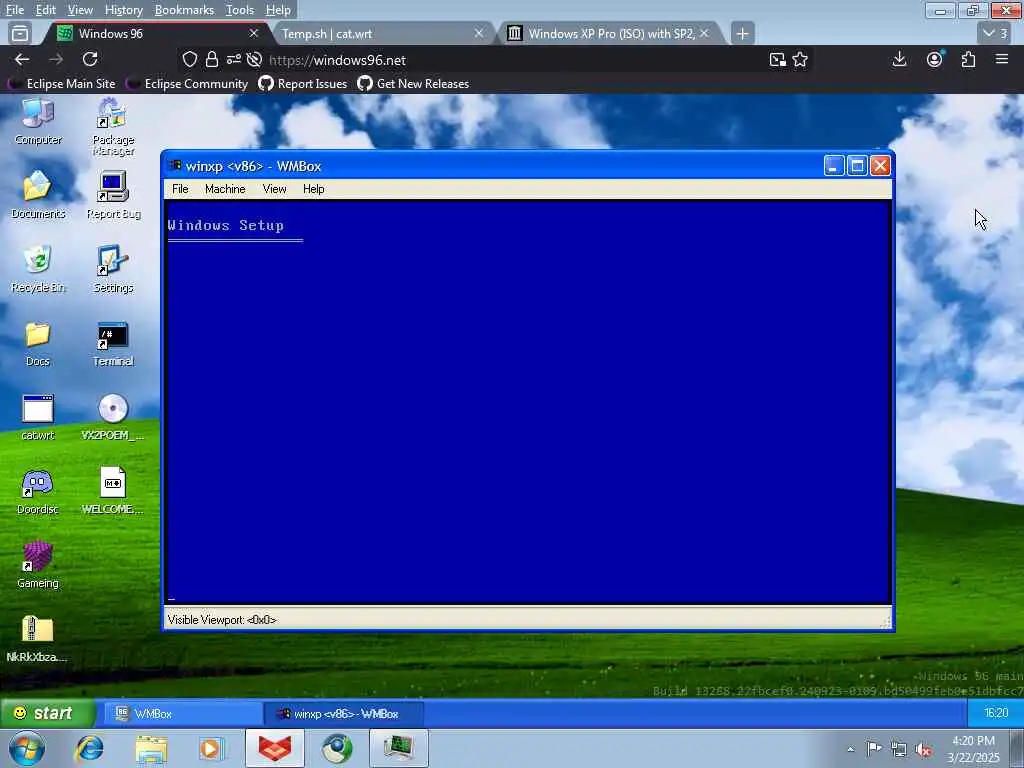Close the Windows 96 browser tab
The image size is (1024, 768).
pyautogui.click(x=254, y=33)
